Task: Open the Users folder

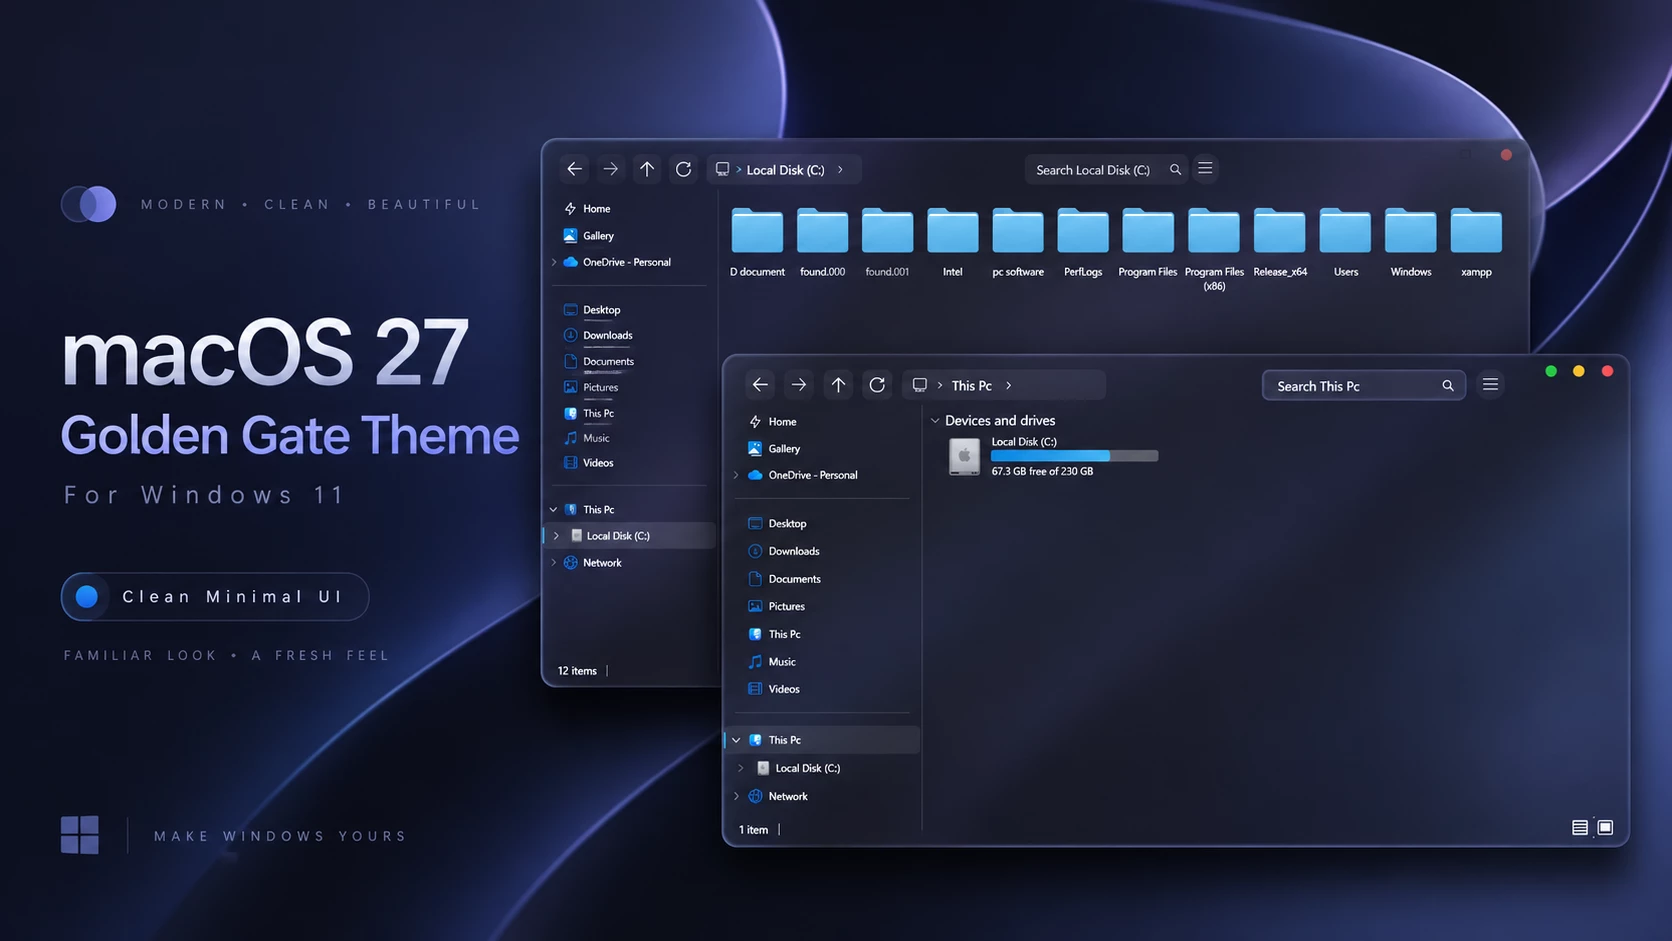Action: (x=1345, y=243)
